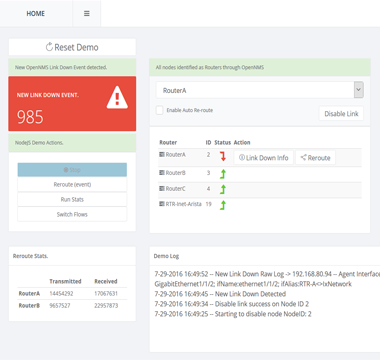
Task: Click the Run Stats action
Action: point(72,199)
